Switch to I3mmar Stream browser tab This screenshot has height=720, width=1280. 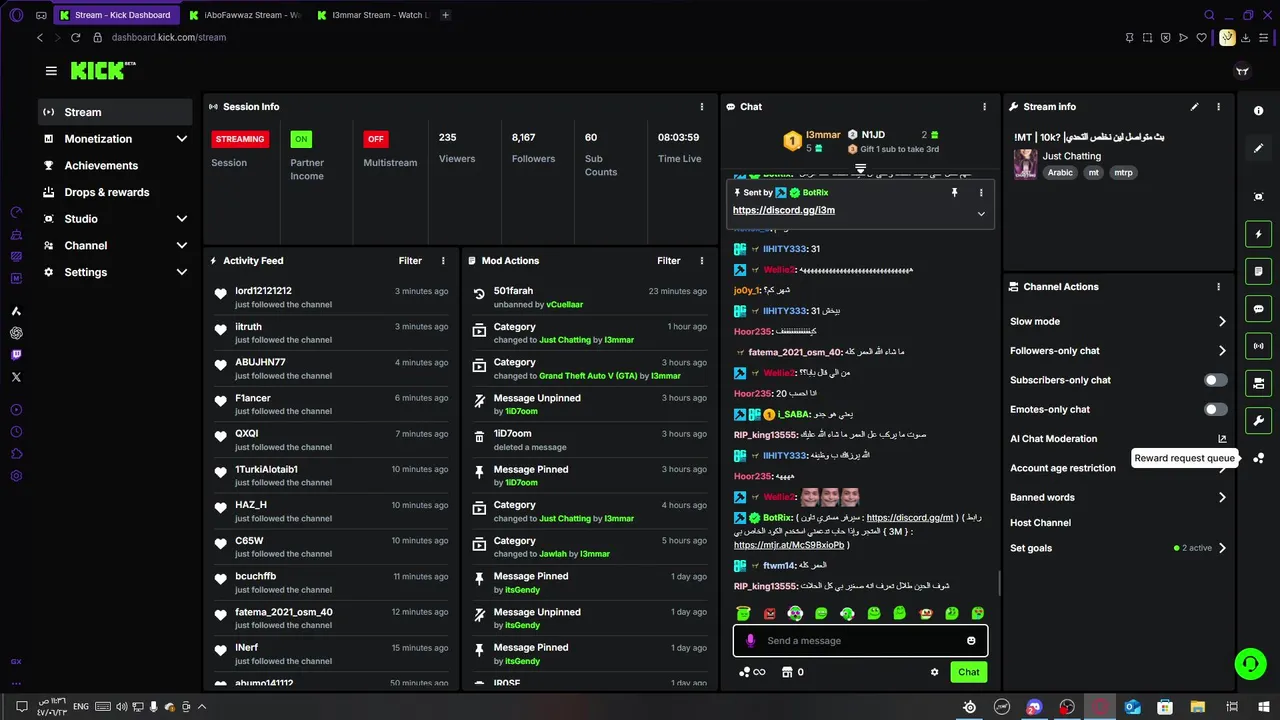point(373,15)
